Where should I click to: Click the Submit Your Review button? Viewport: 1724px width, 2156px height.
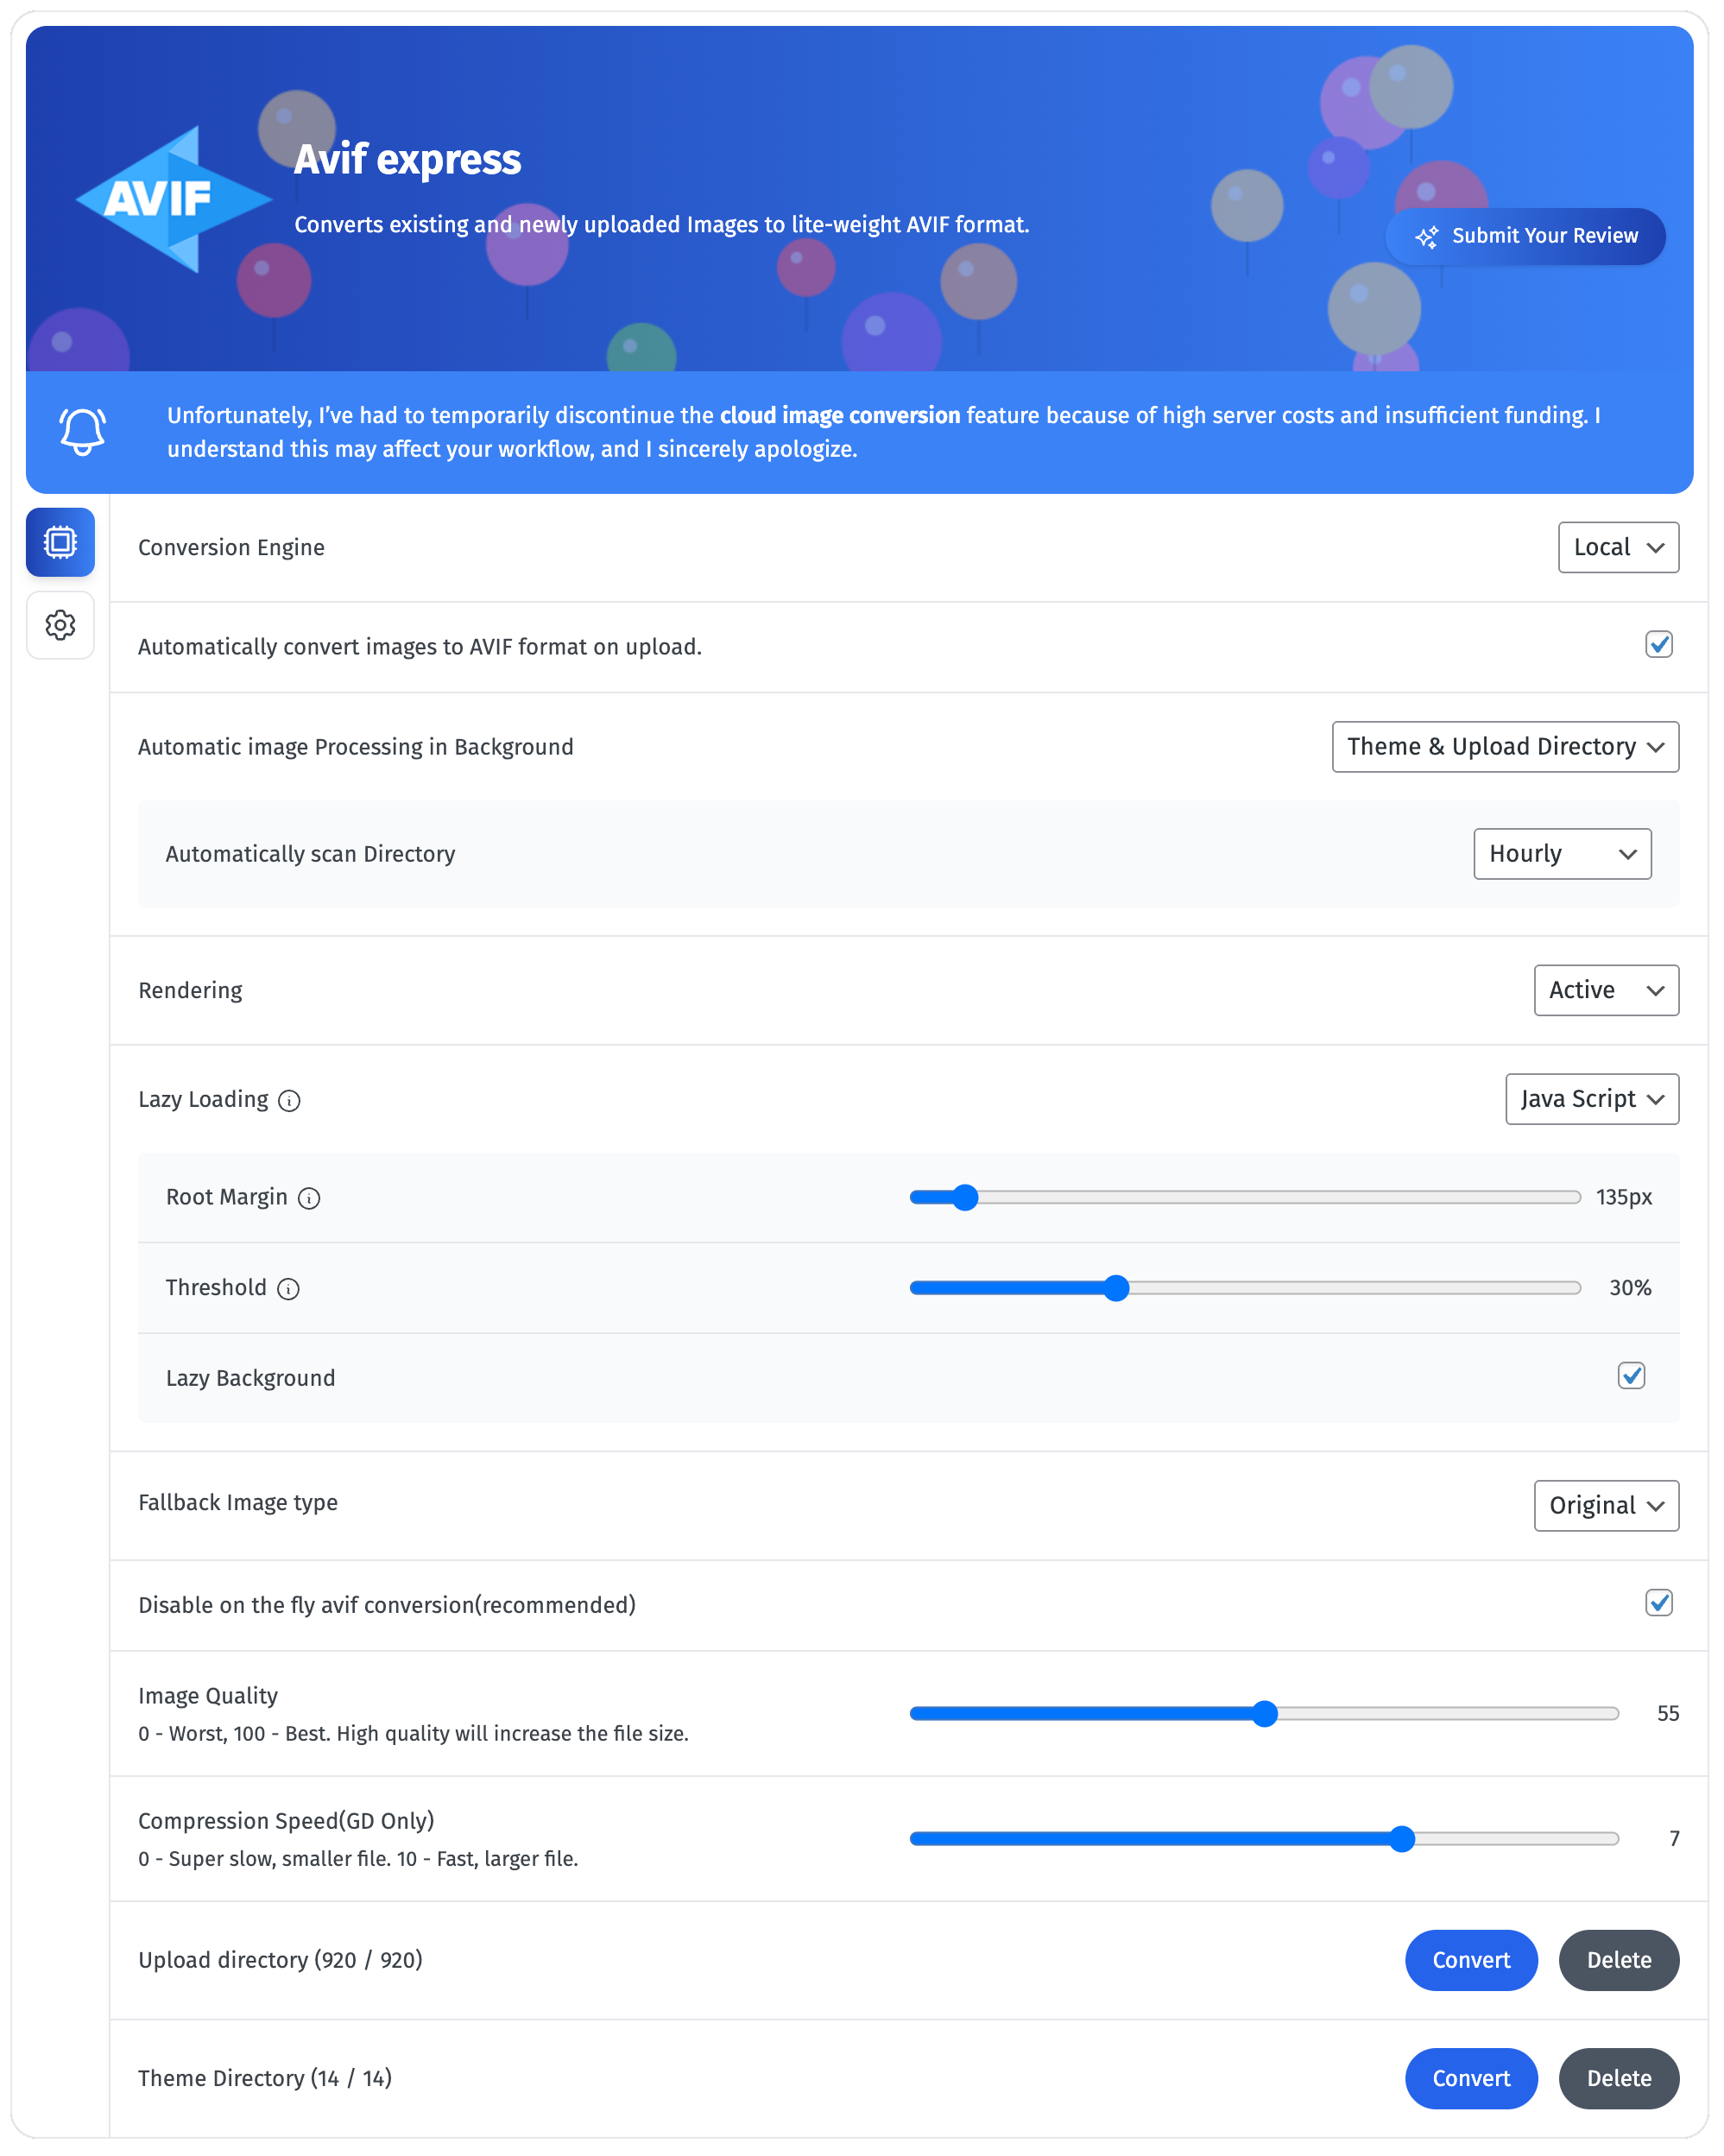click(x=1526, y=236)
